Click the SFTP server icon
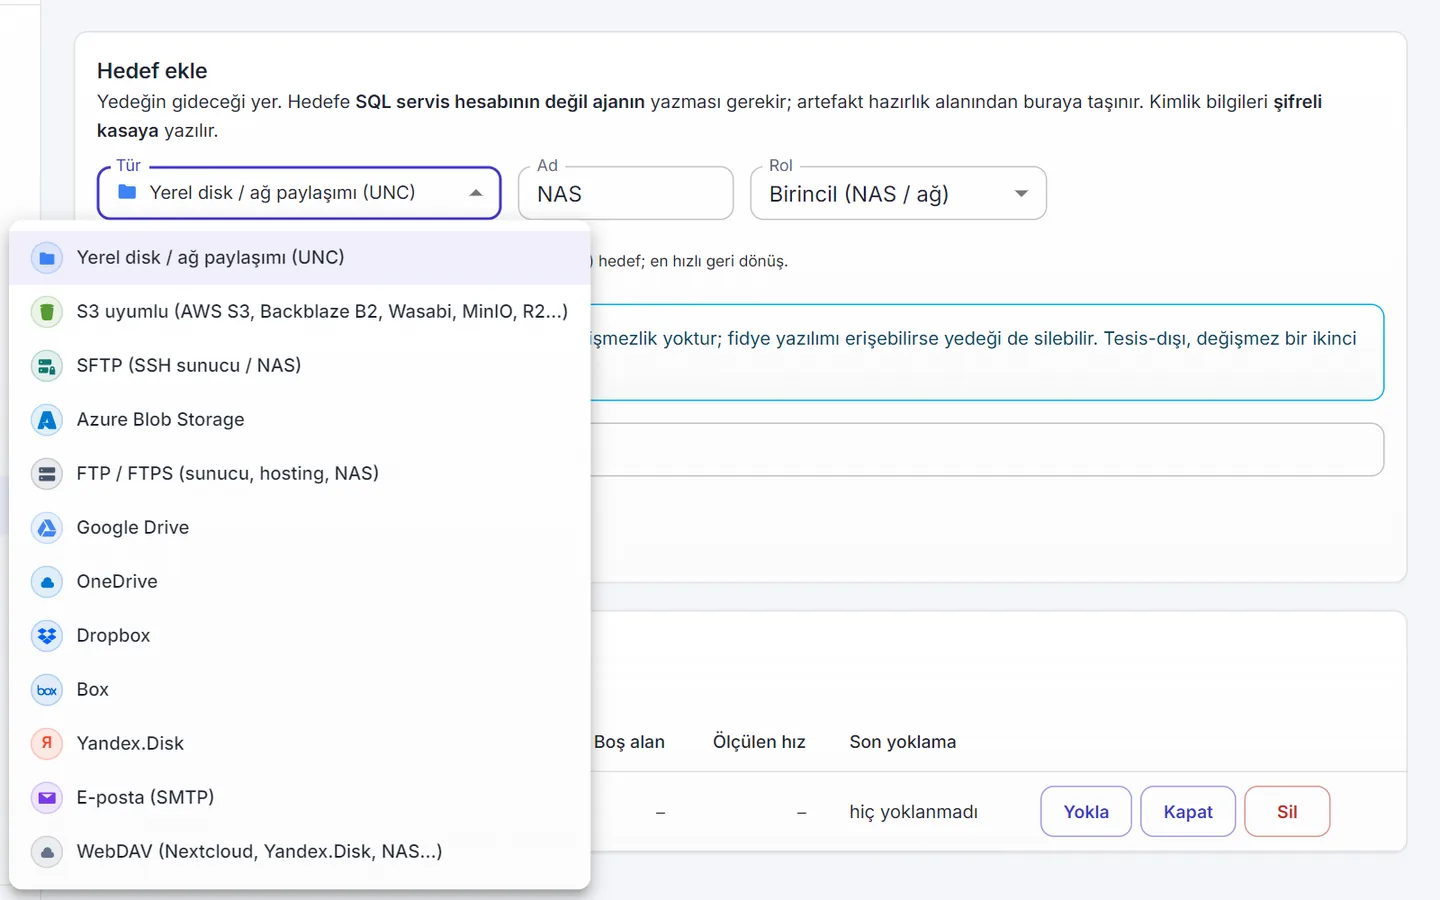 (47, 366)
